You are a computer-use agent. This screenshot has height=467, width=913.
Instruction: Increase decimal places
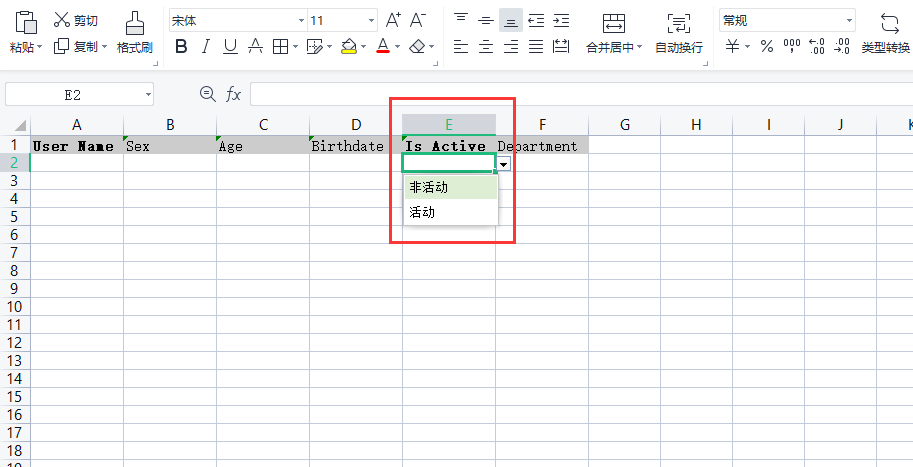point(817,47)
